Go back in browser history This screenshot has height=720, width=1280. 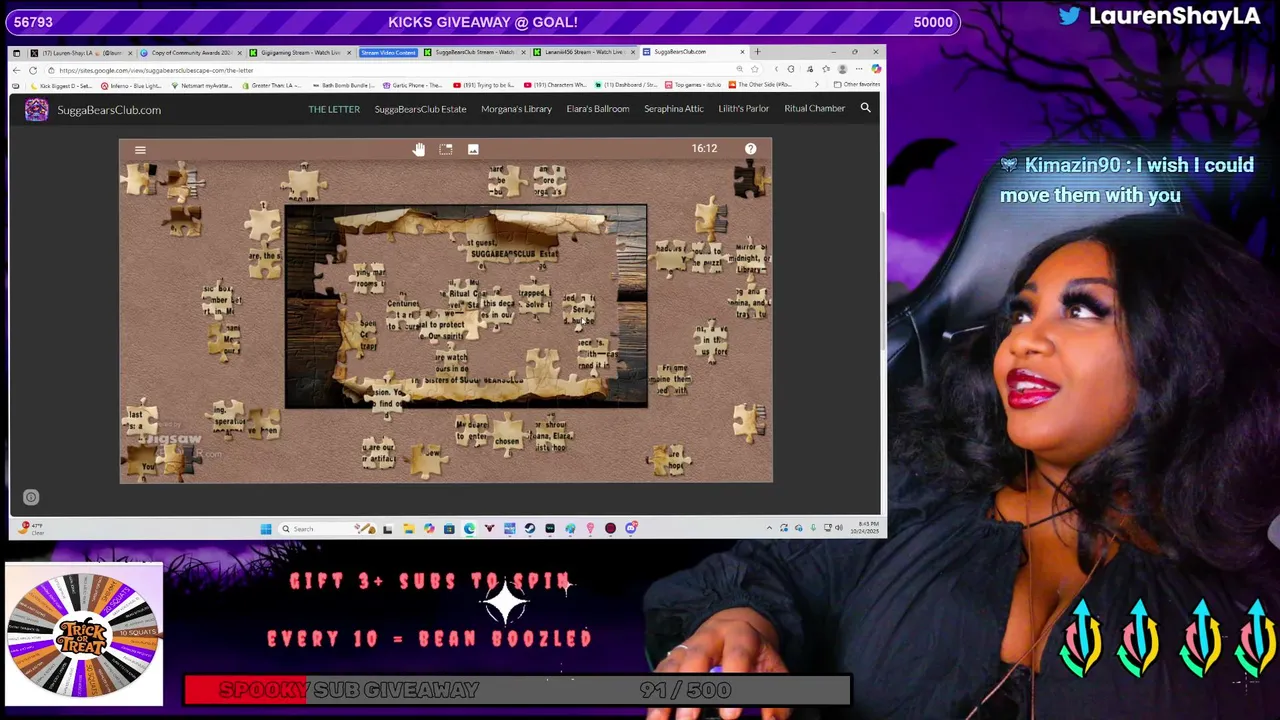[17, 70]
